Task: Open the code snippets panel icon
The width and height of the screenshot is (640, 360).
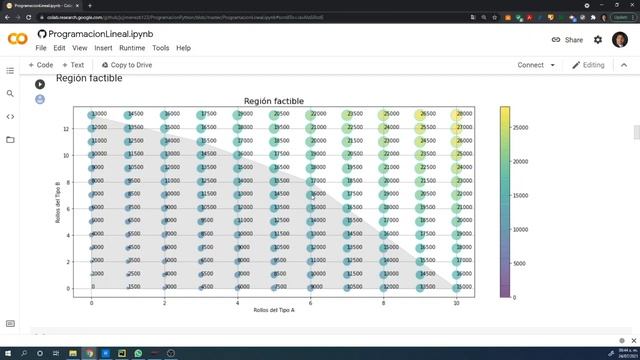Action: tap(10, 117)
